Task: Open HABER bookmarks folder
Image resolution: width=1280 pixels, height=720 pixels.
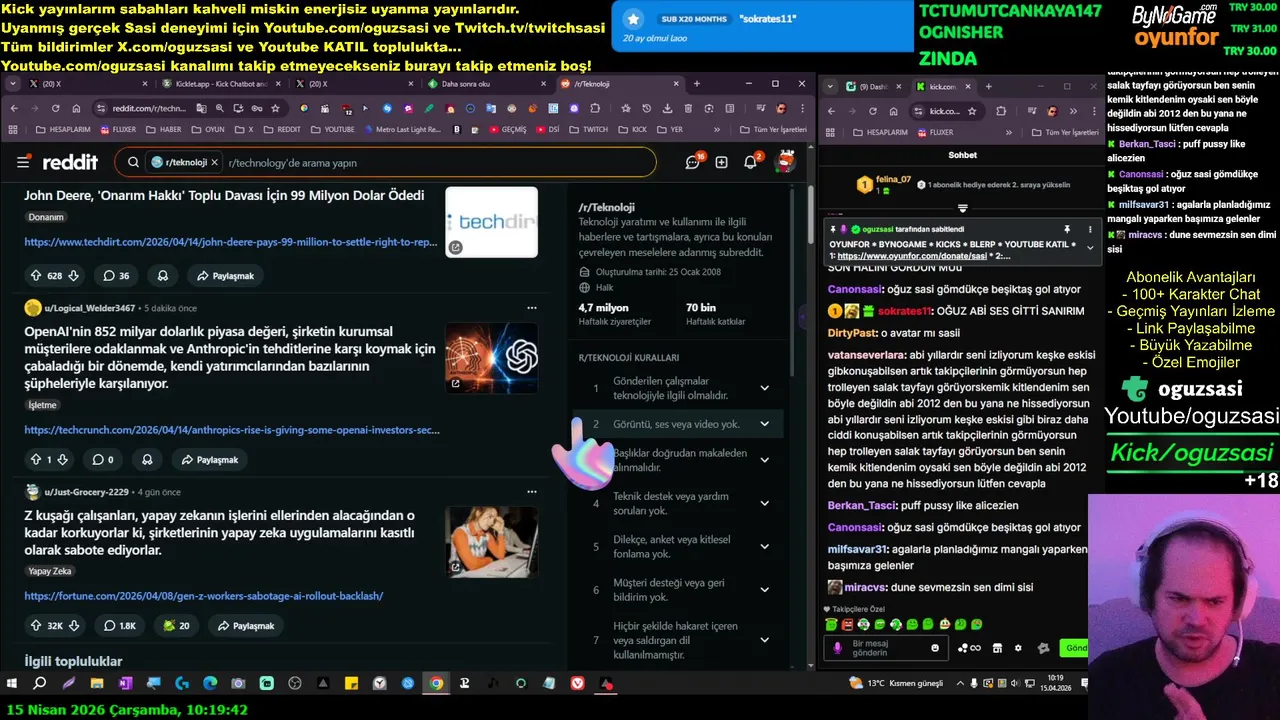Action: point(164,129)
